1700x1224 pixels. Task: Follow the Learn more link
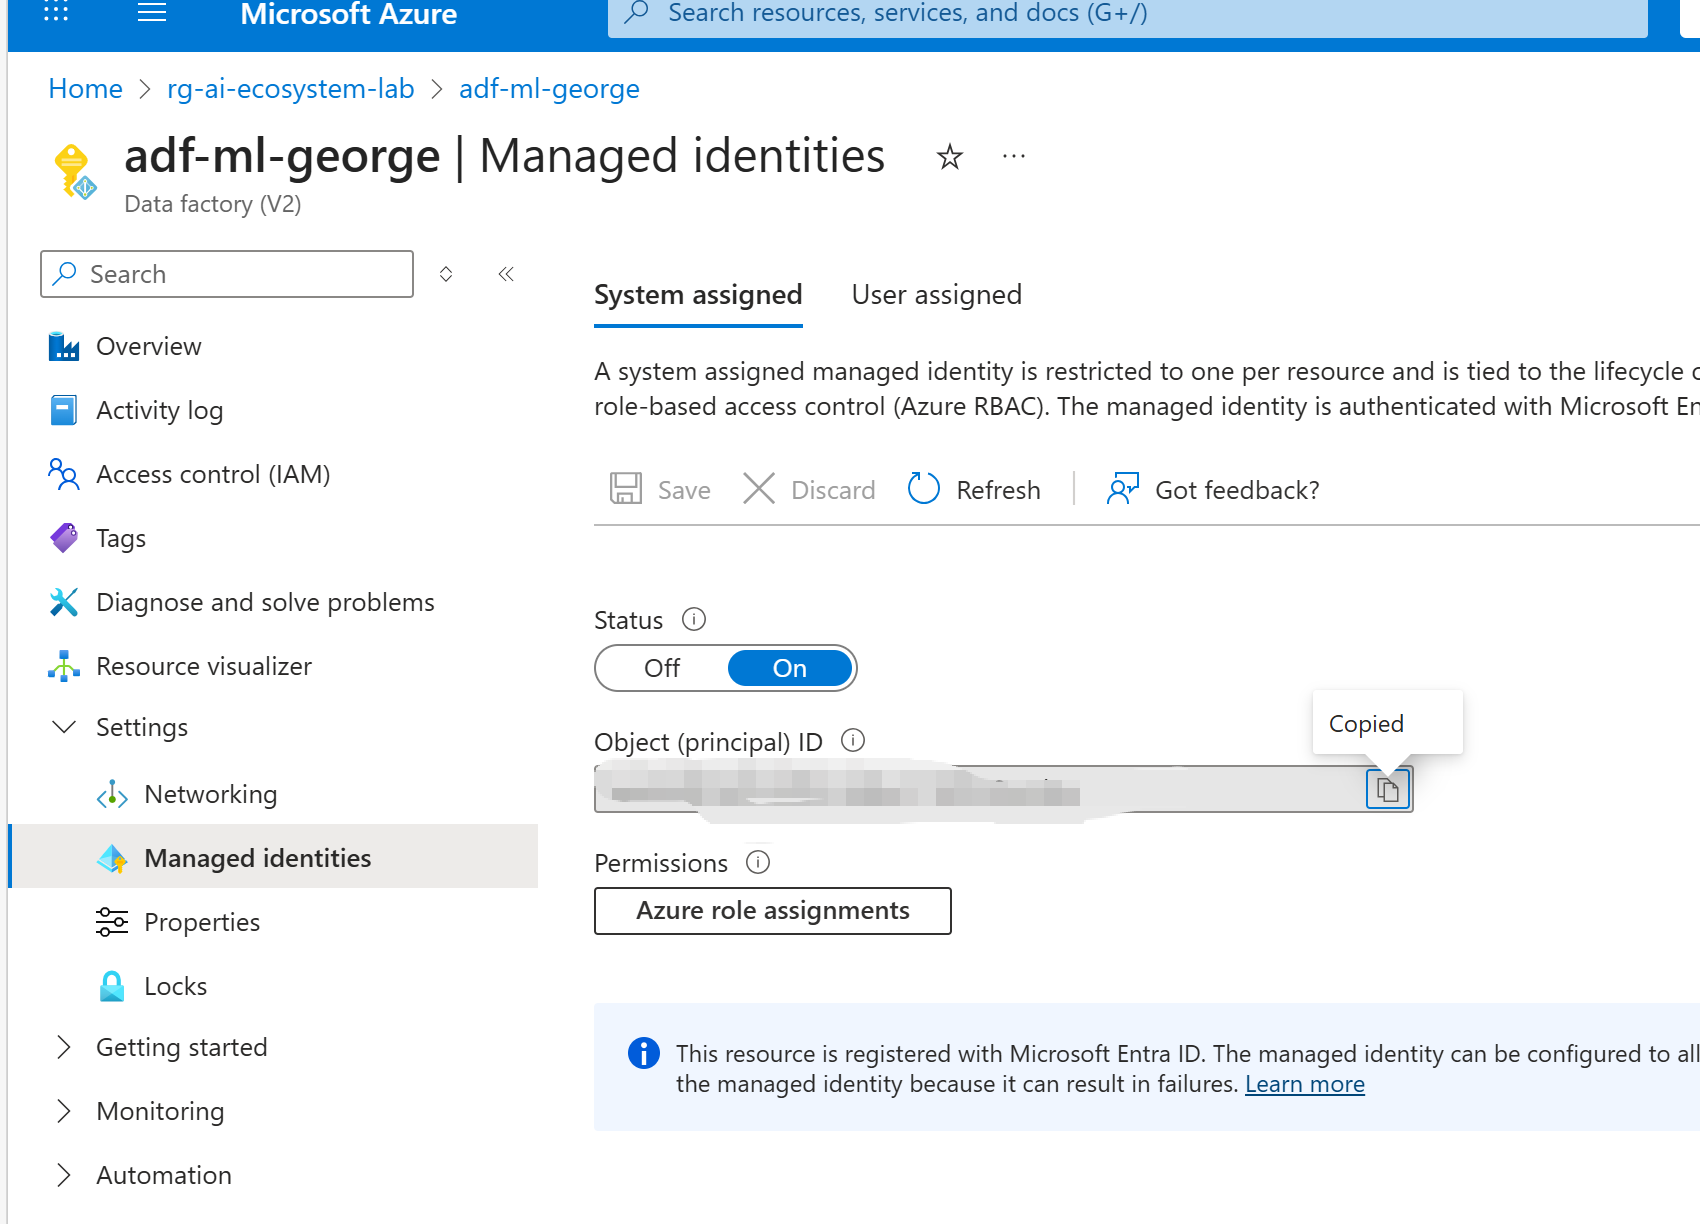pos(1305,1084)
